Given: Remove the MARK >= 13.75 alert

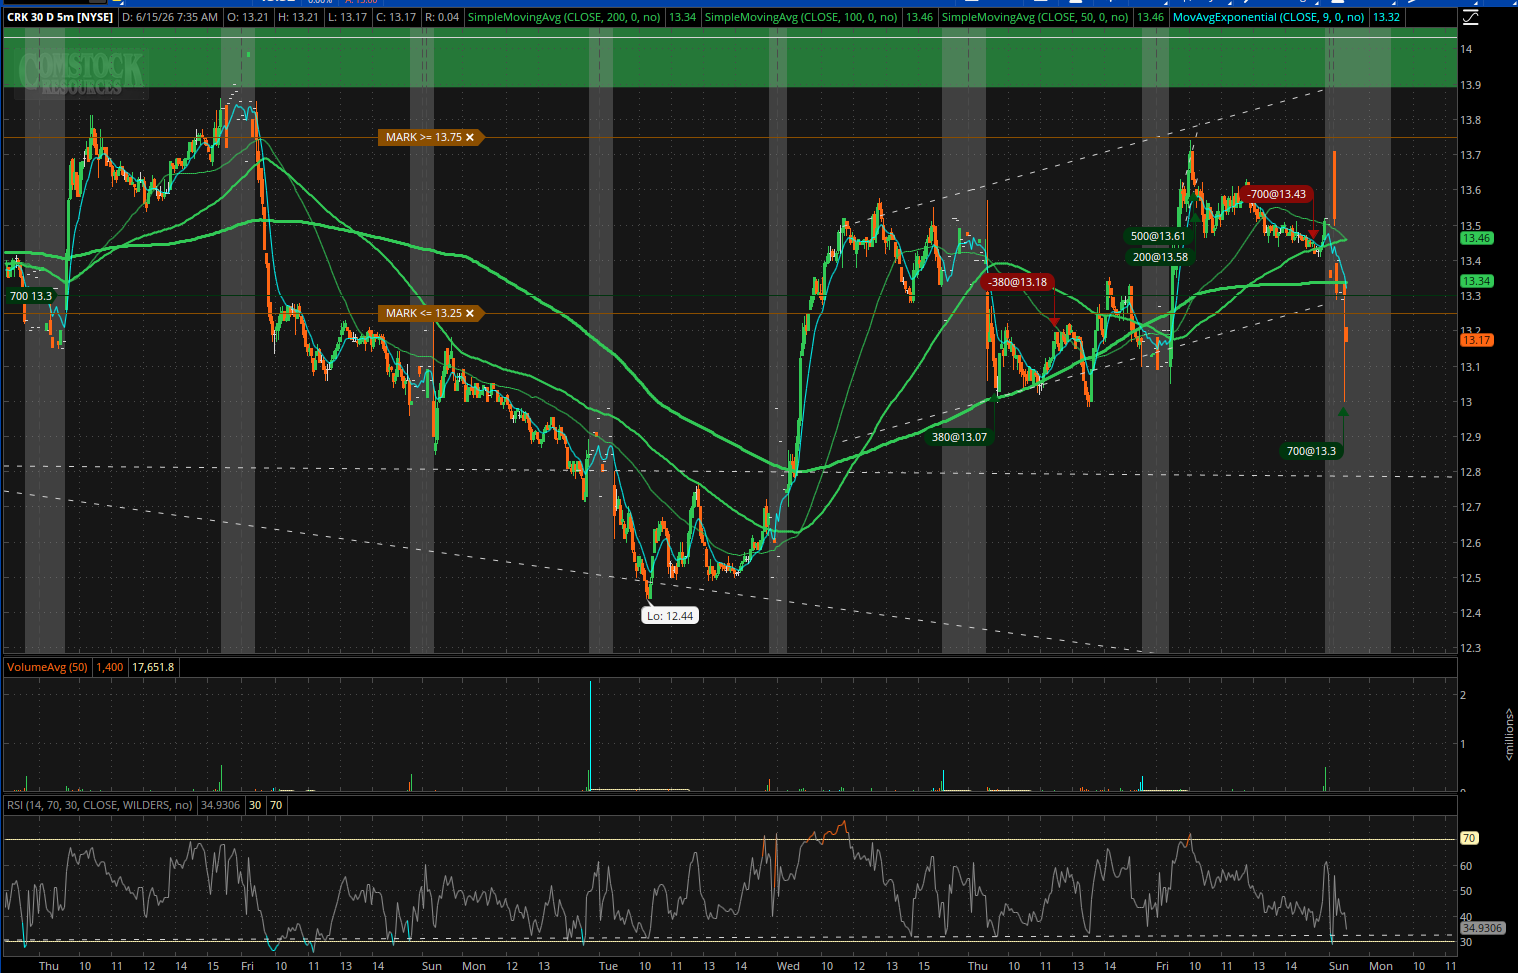Looking at the screenshot, I should (x=470, y=137).
